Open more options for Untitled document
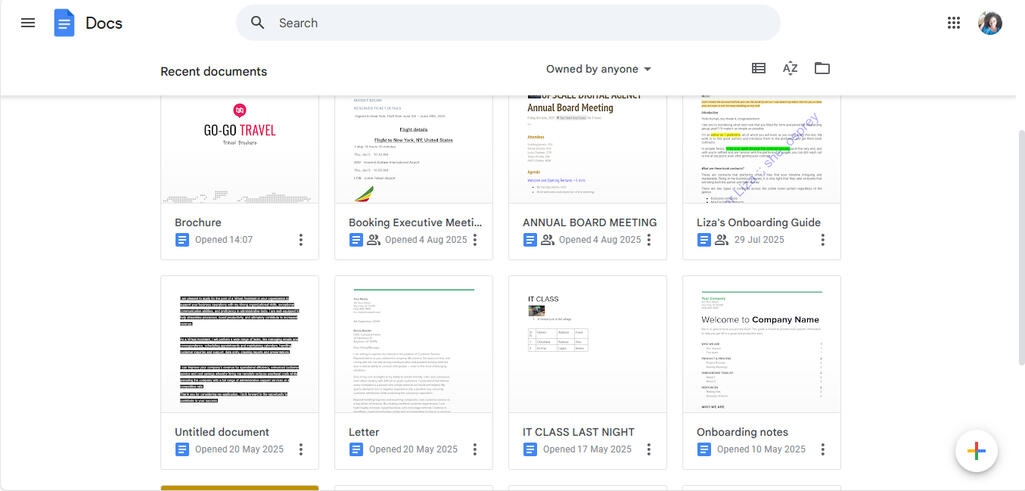 301,449
